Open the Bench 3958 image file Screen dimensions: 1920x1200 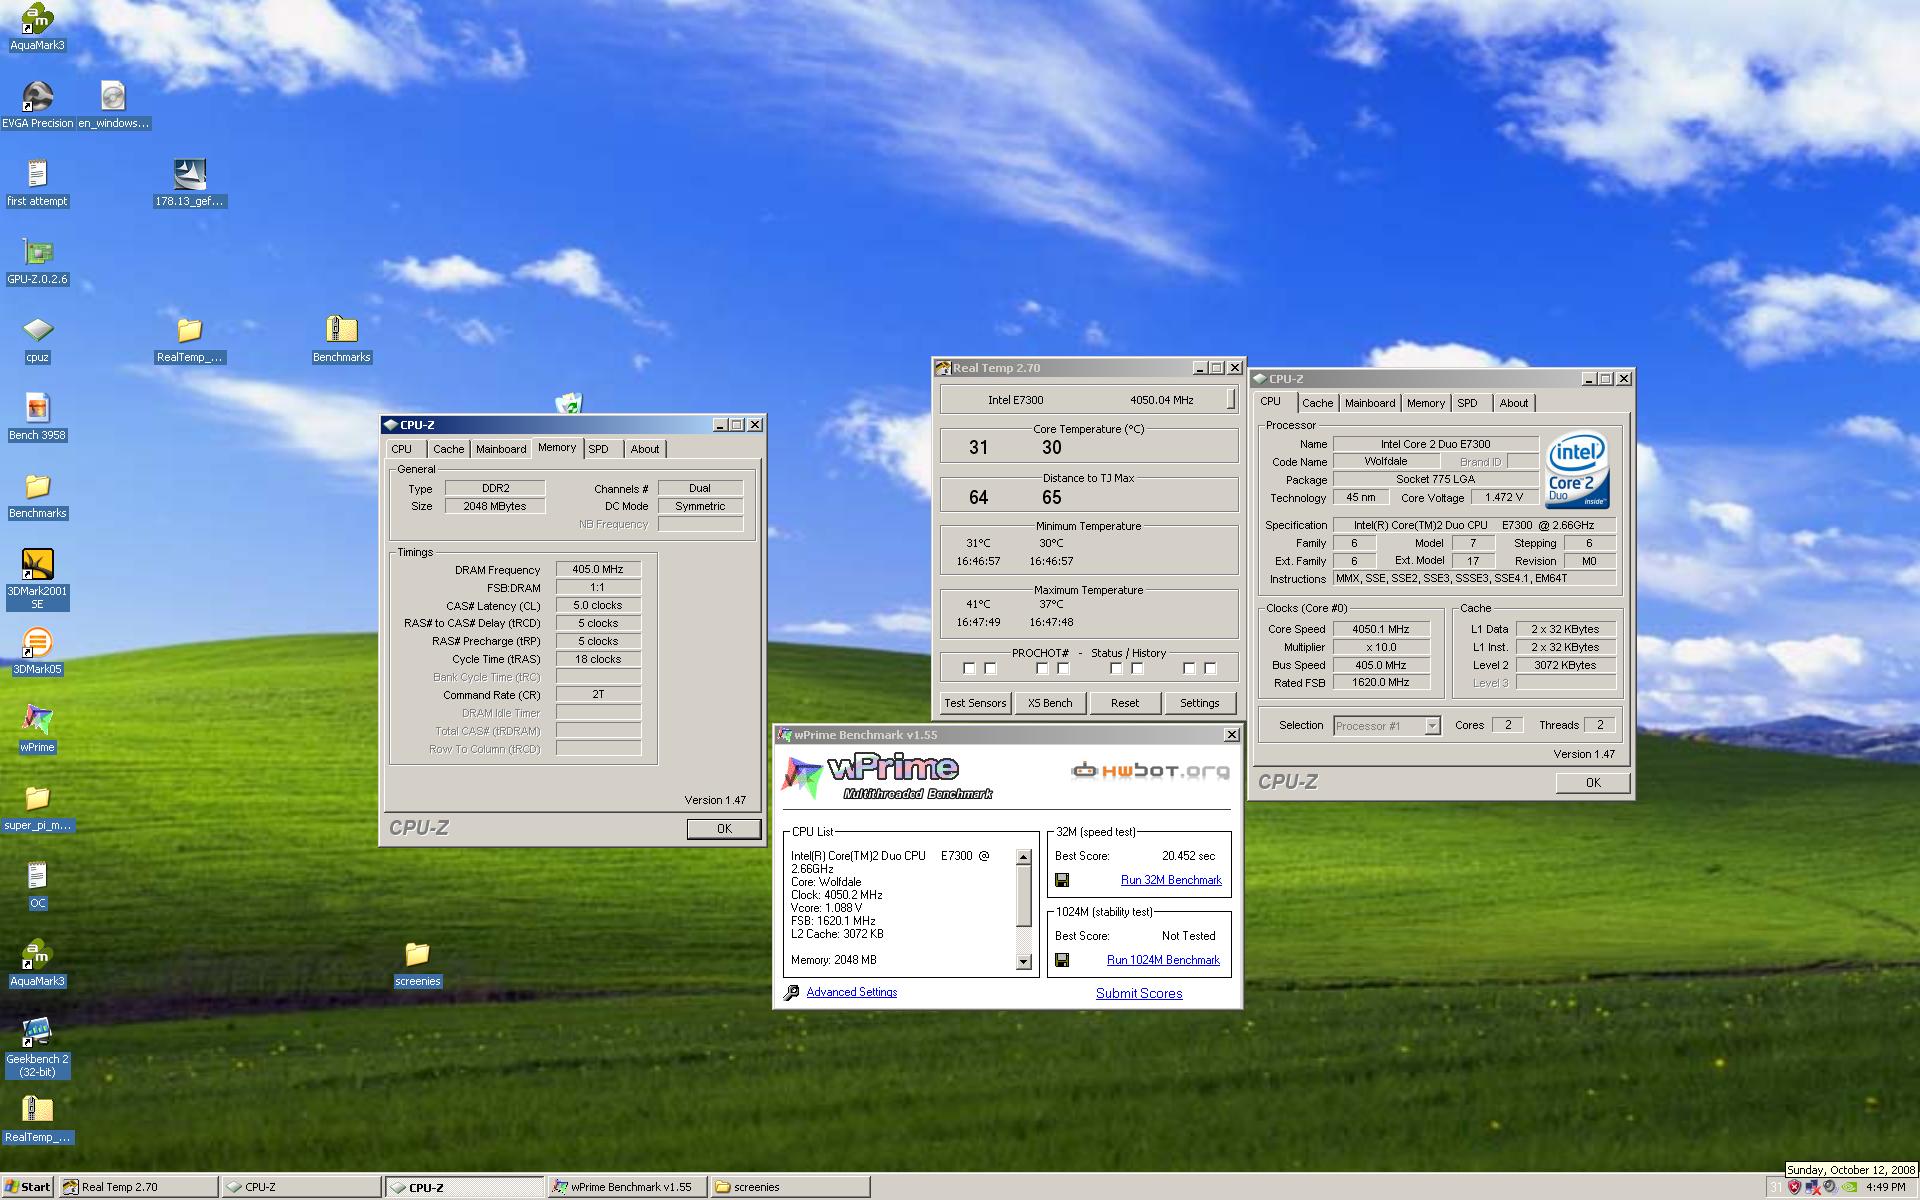click(37, 417)
